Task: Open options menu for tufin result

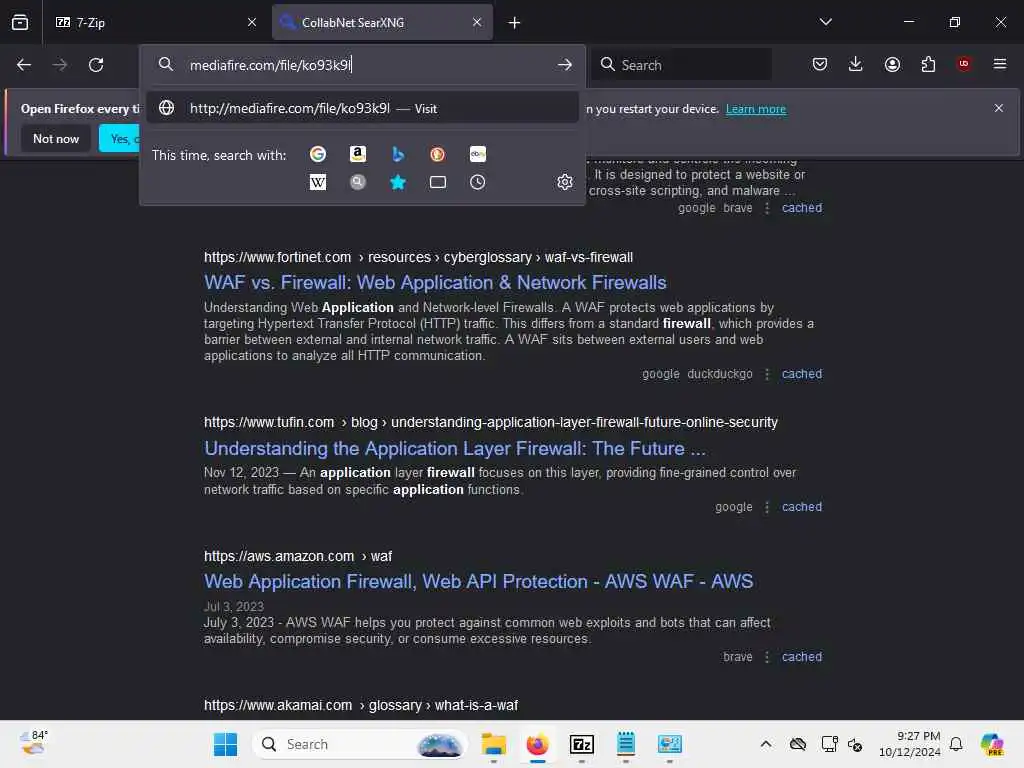Action: click(x=767, y=507)
